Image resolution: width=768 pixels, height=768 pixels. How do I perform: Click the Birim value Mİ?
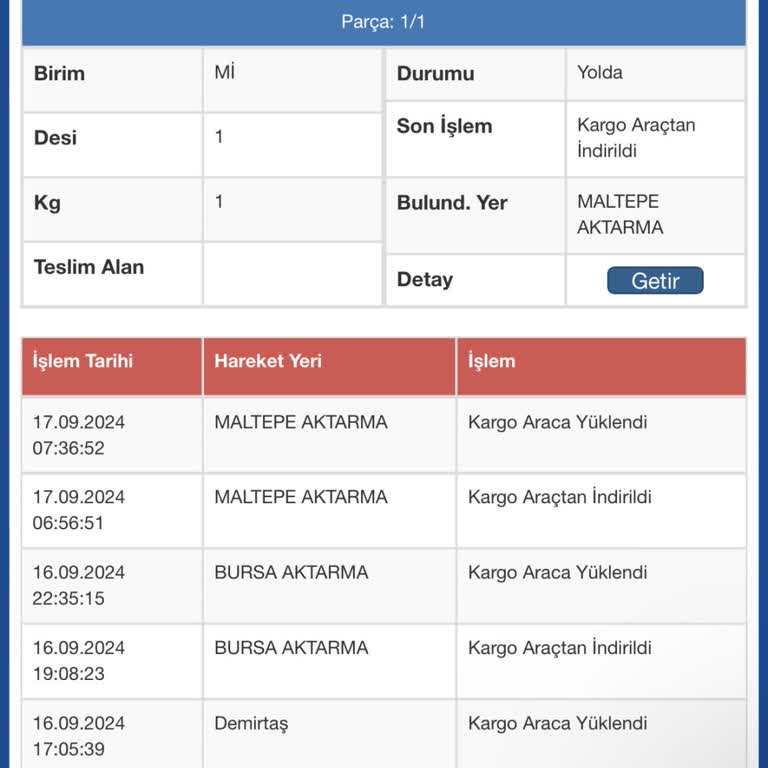225,72
